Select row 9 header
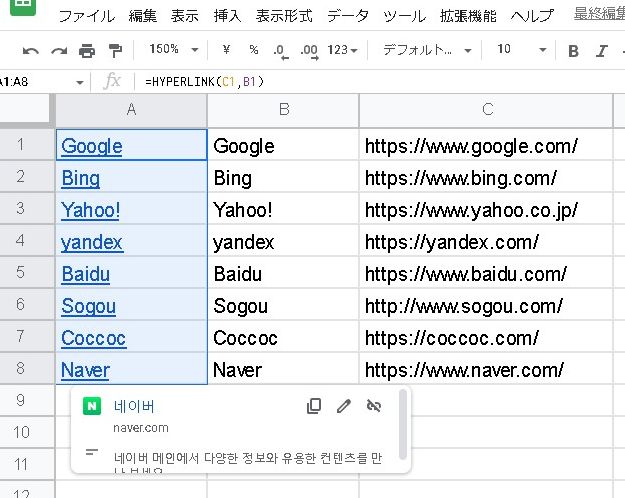 27,400
